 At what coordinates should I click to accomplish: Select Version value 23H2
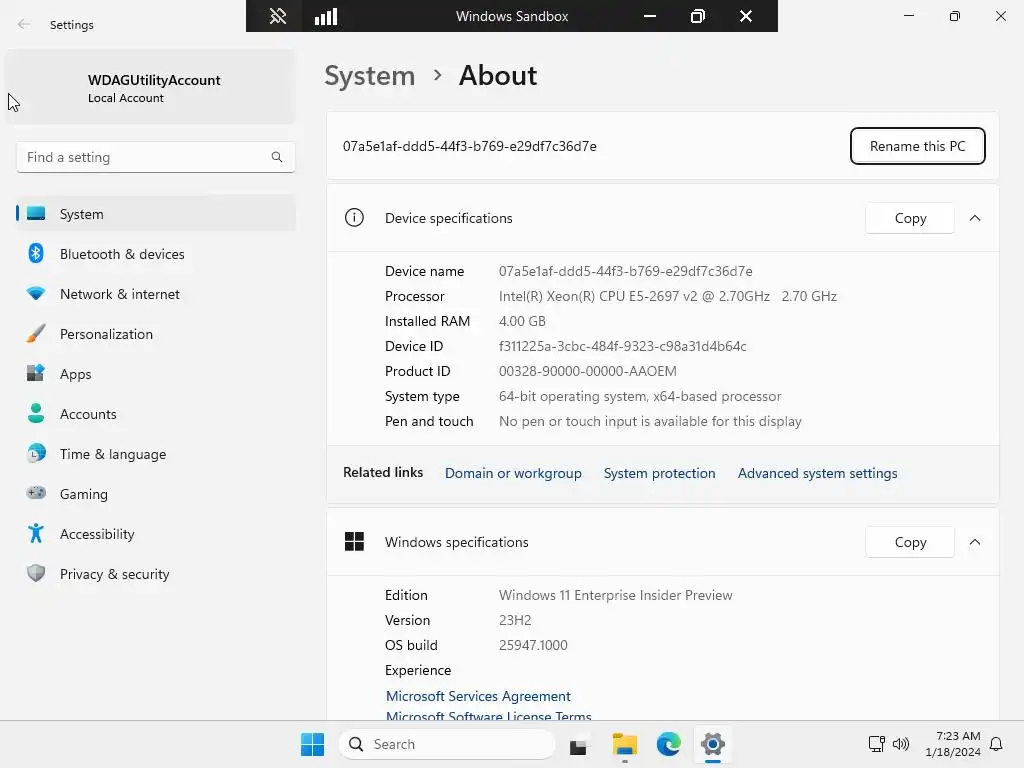click(x=515, y=620)
